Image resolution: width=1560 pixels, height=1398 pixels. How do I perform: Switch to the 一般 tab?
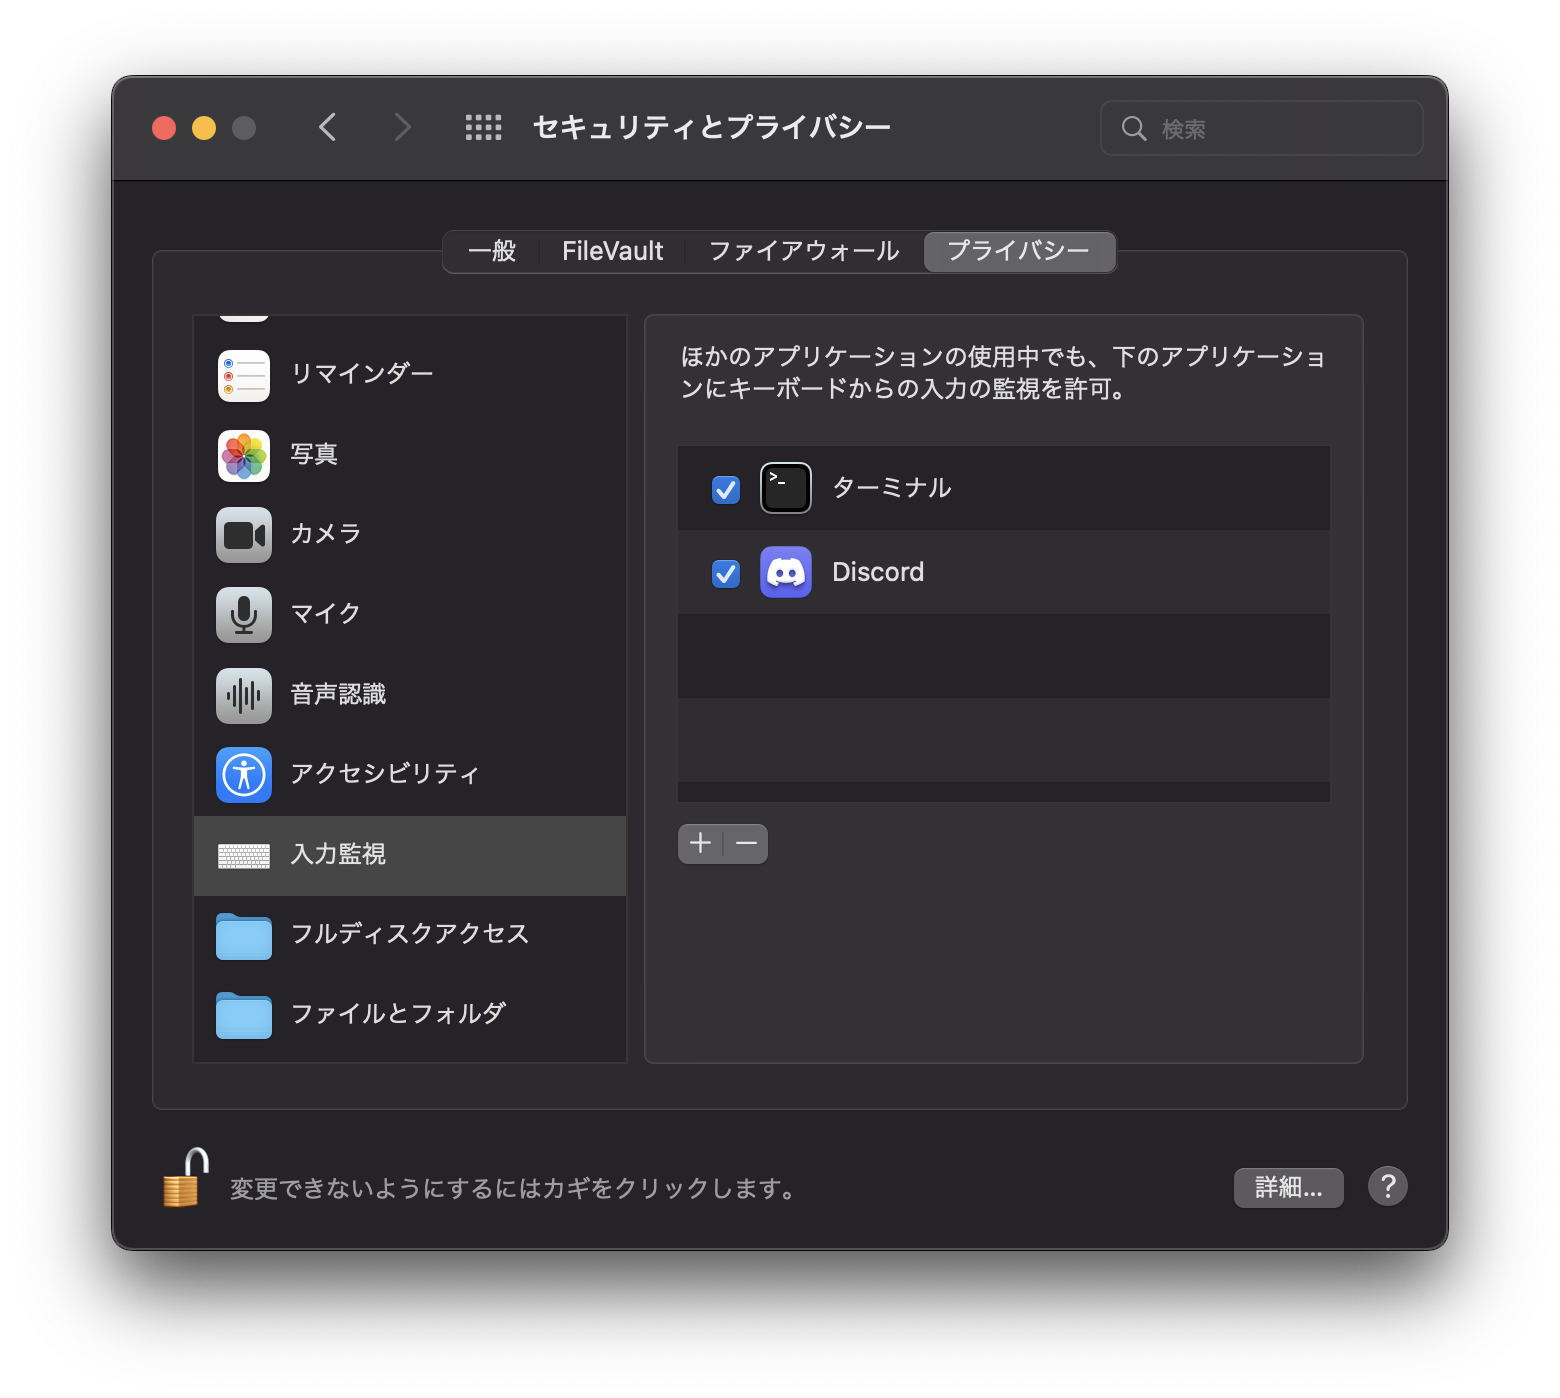492,251
